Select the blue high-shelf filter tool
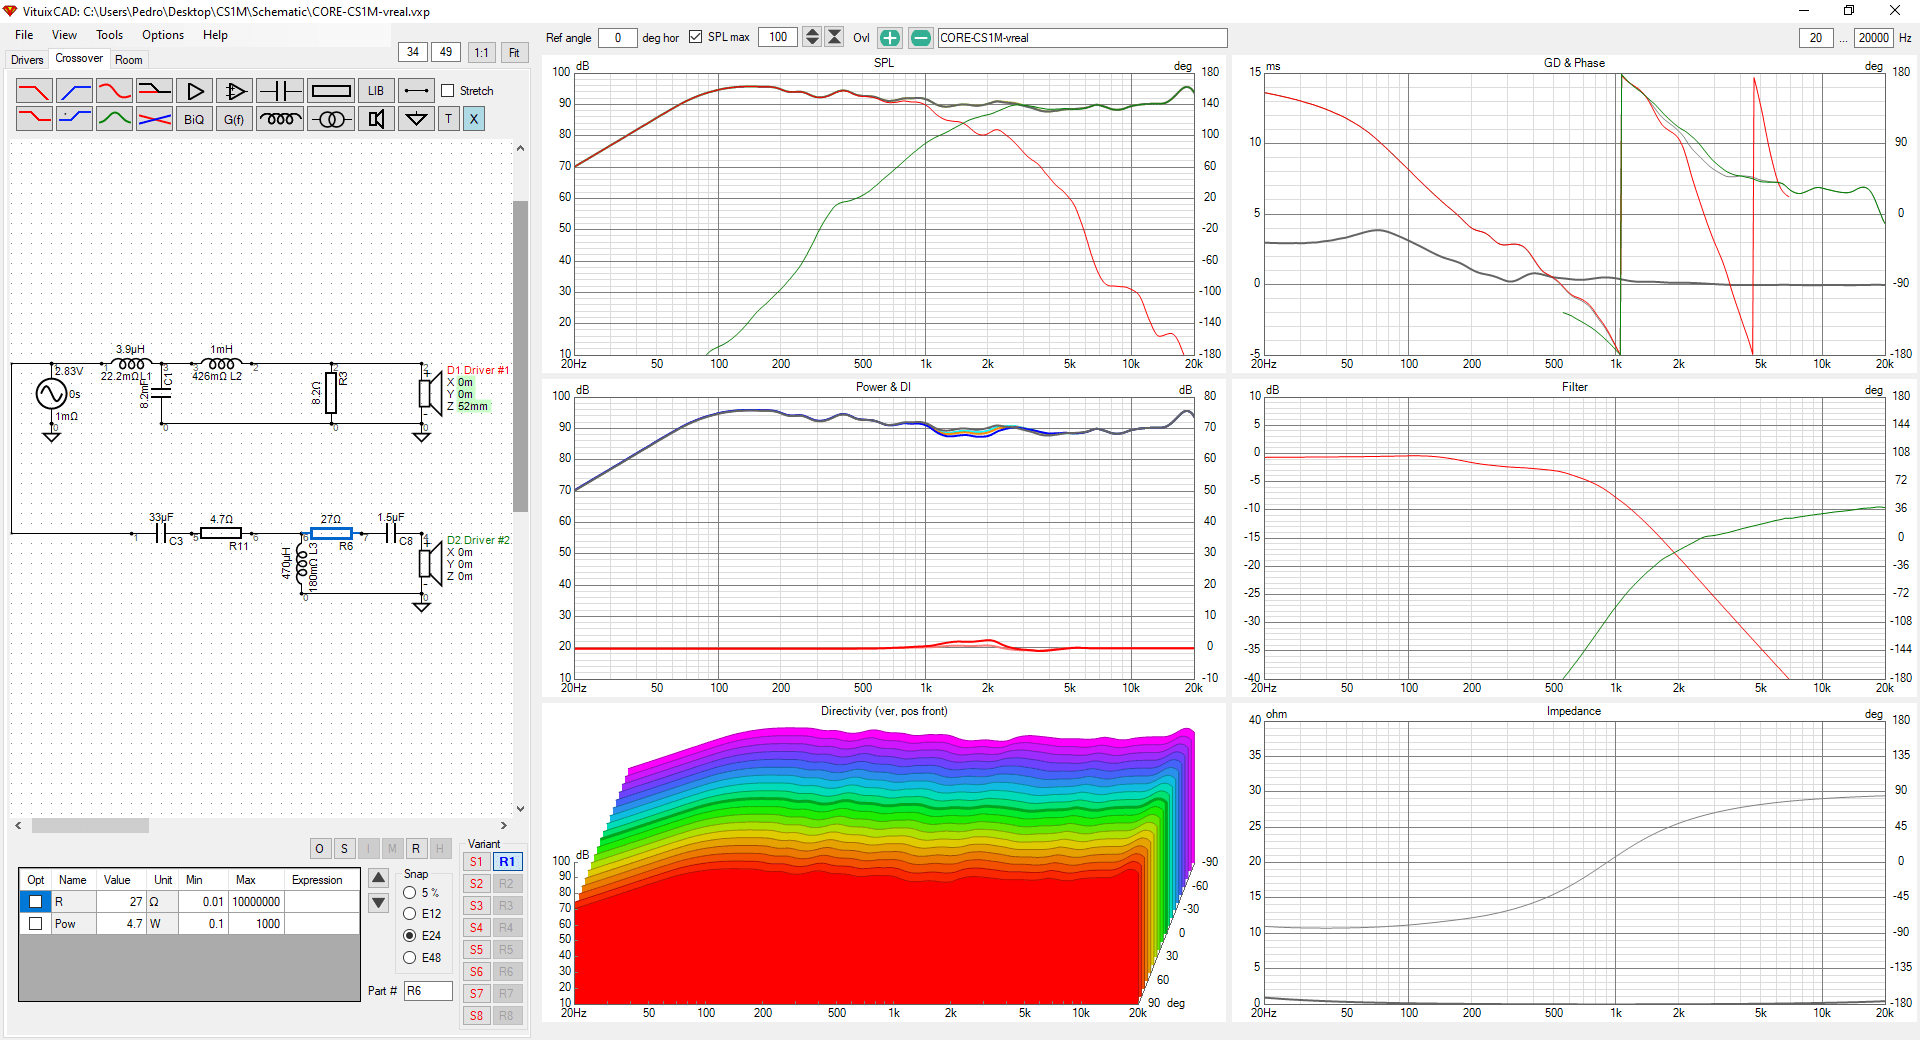The width and height of the screenshot is (1920, 1040). point(74,119)
